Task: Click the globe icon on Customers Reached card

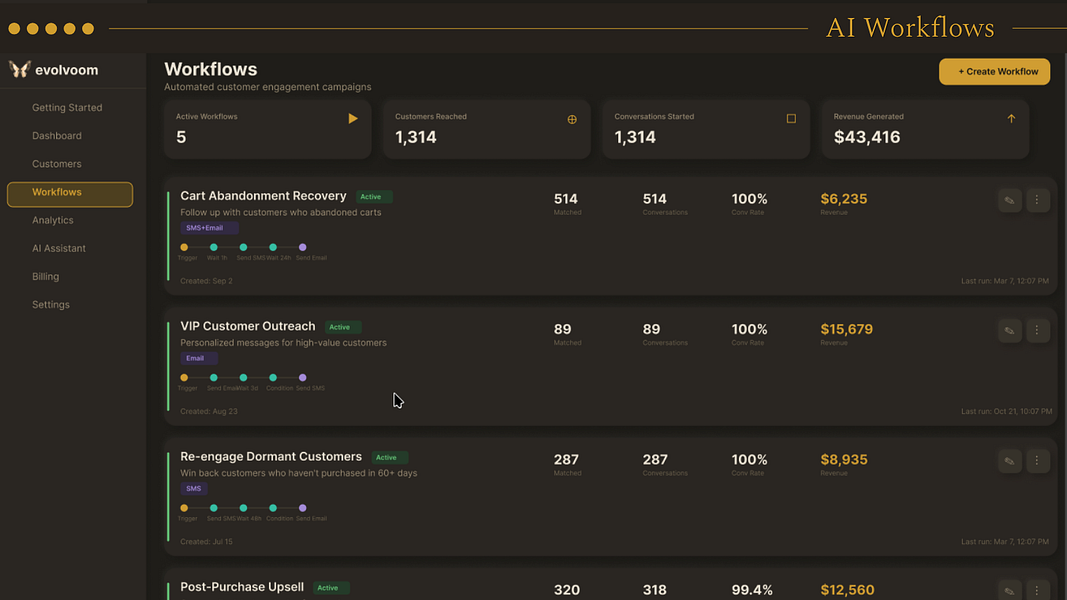Action: click(x=572, y=119)
